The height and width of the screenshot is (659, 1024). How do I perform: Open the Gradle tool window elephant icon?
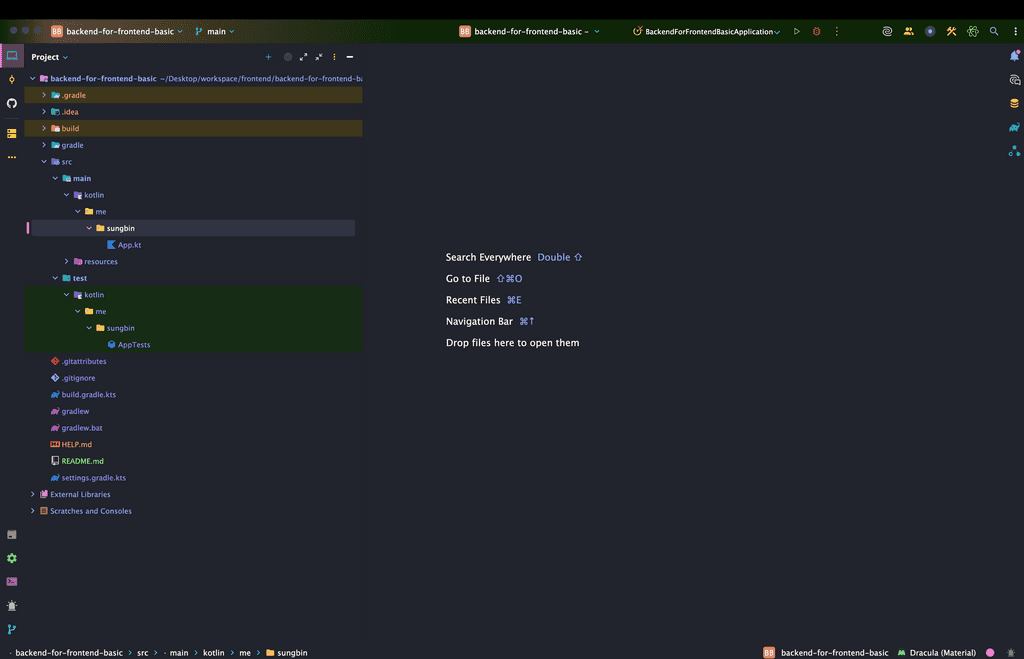pos(1014,127)
